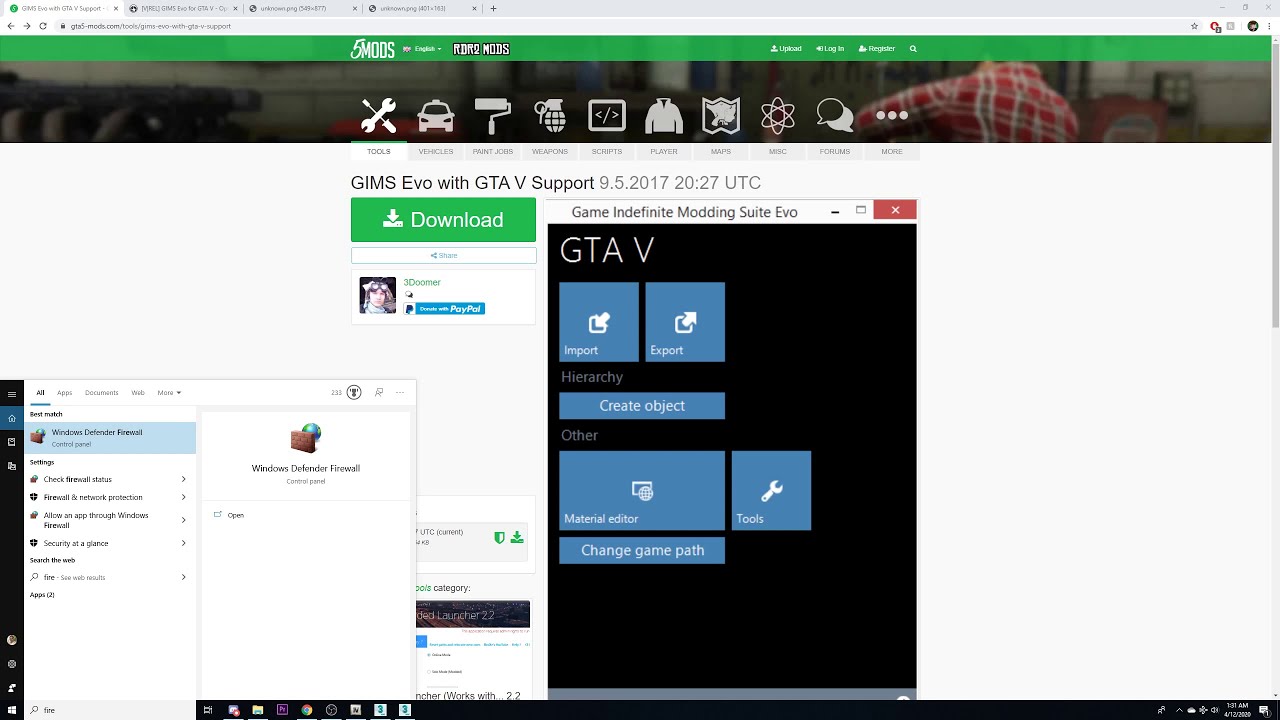Click the Upload link in header
The image size is (1280, 720).
tap(786, 48)
